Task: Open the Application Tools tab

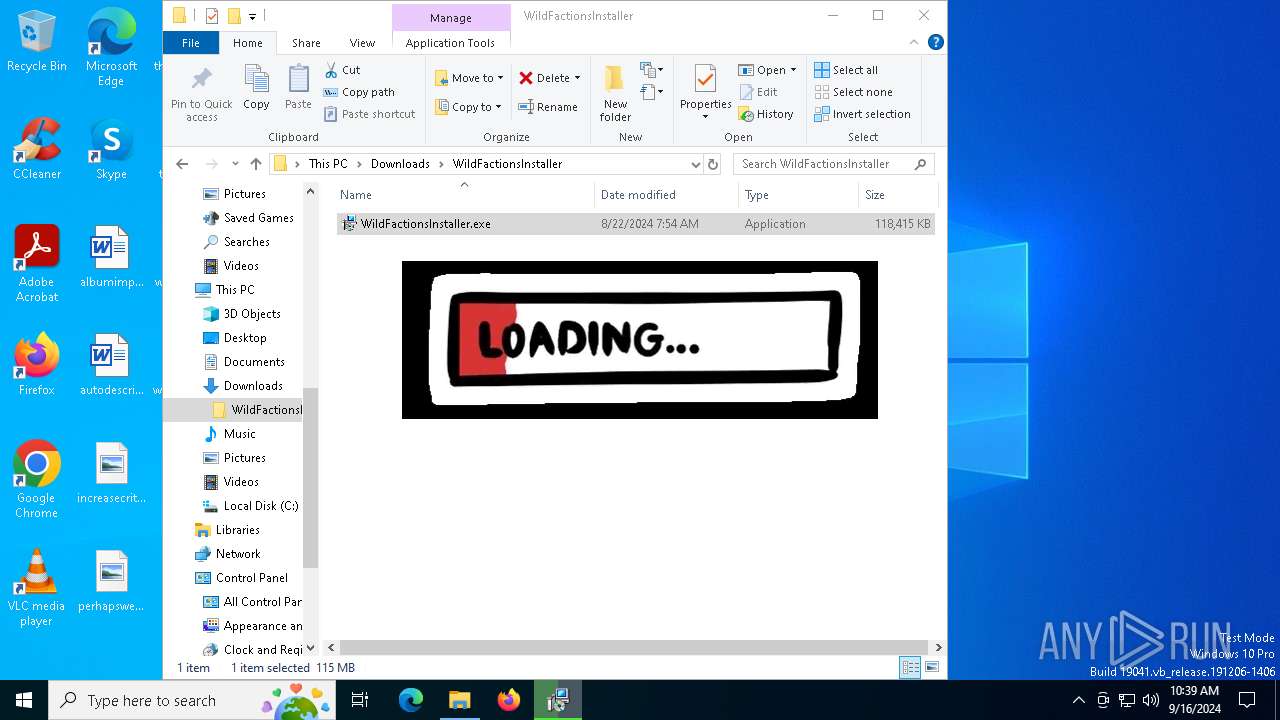Action: click(450, 43)
